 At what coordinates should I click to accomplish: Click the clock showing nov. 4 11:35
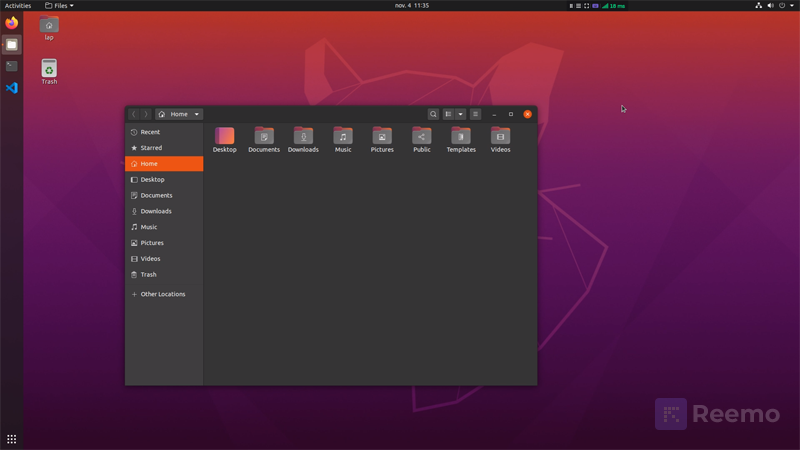412,6
